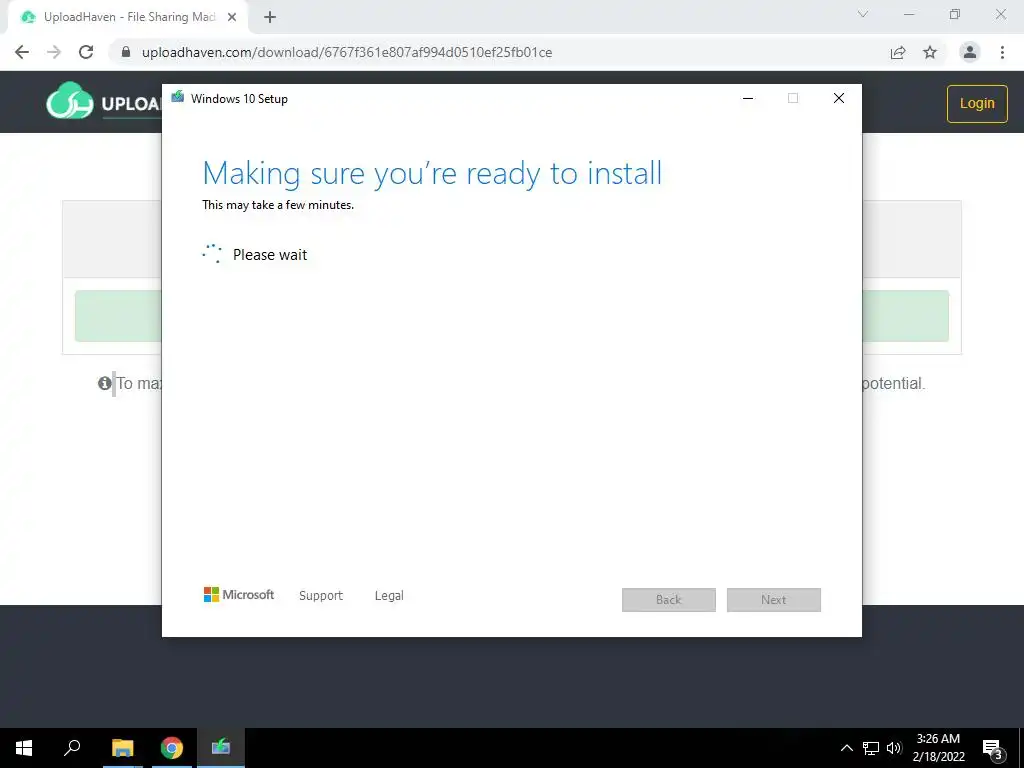Click the spinning Please wait indicator
Viewport: 1024px width, 768px height.
click(x=212, y=254)
